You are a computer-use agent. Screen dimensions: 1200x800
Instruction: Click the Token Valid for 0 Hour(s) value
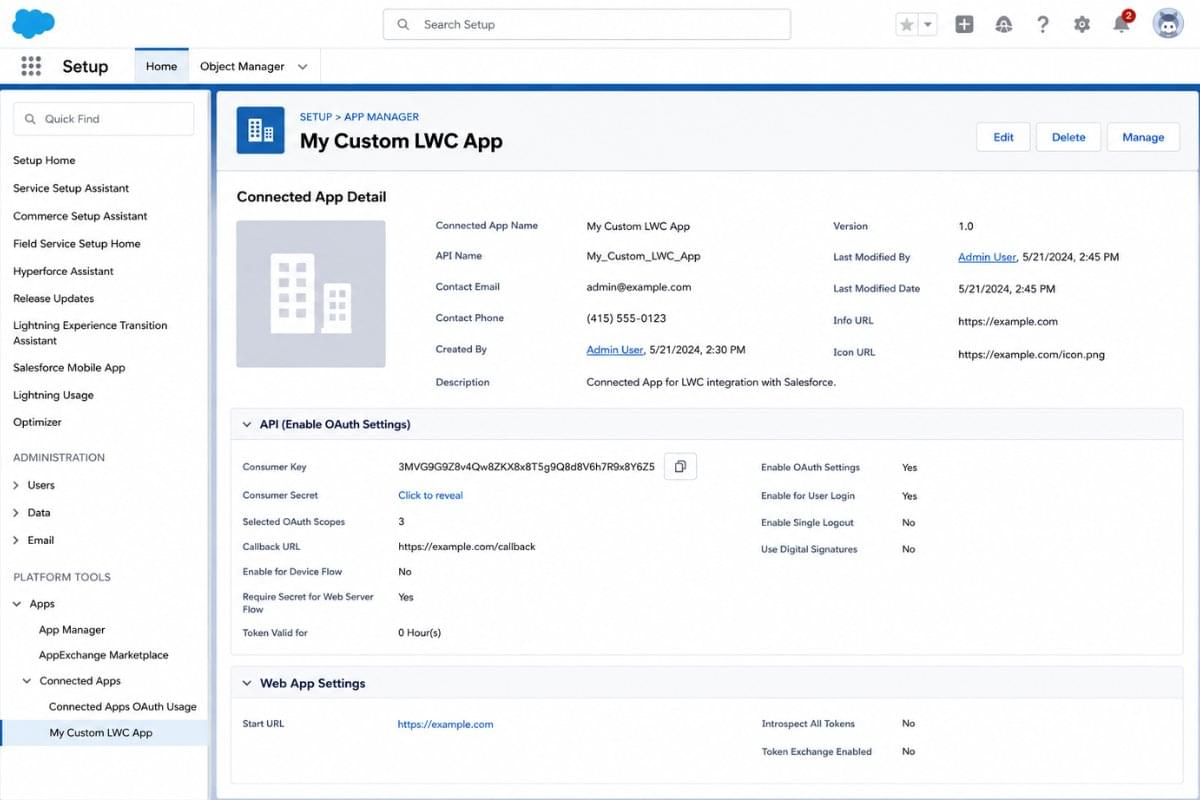pyautogui.click(x=419, y=633)
